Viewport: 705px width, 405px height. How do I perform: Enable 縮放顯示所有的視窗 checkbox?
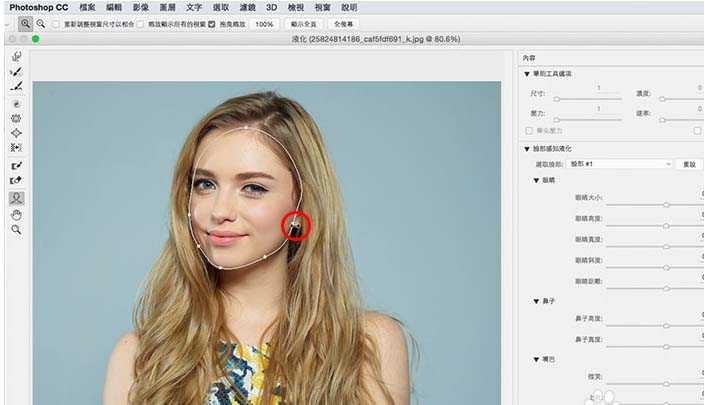coord(141,23)
